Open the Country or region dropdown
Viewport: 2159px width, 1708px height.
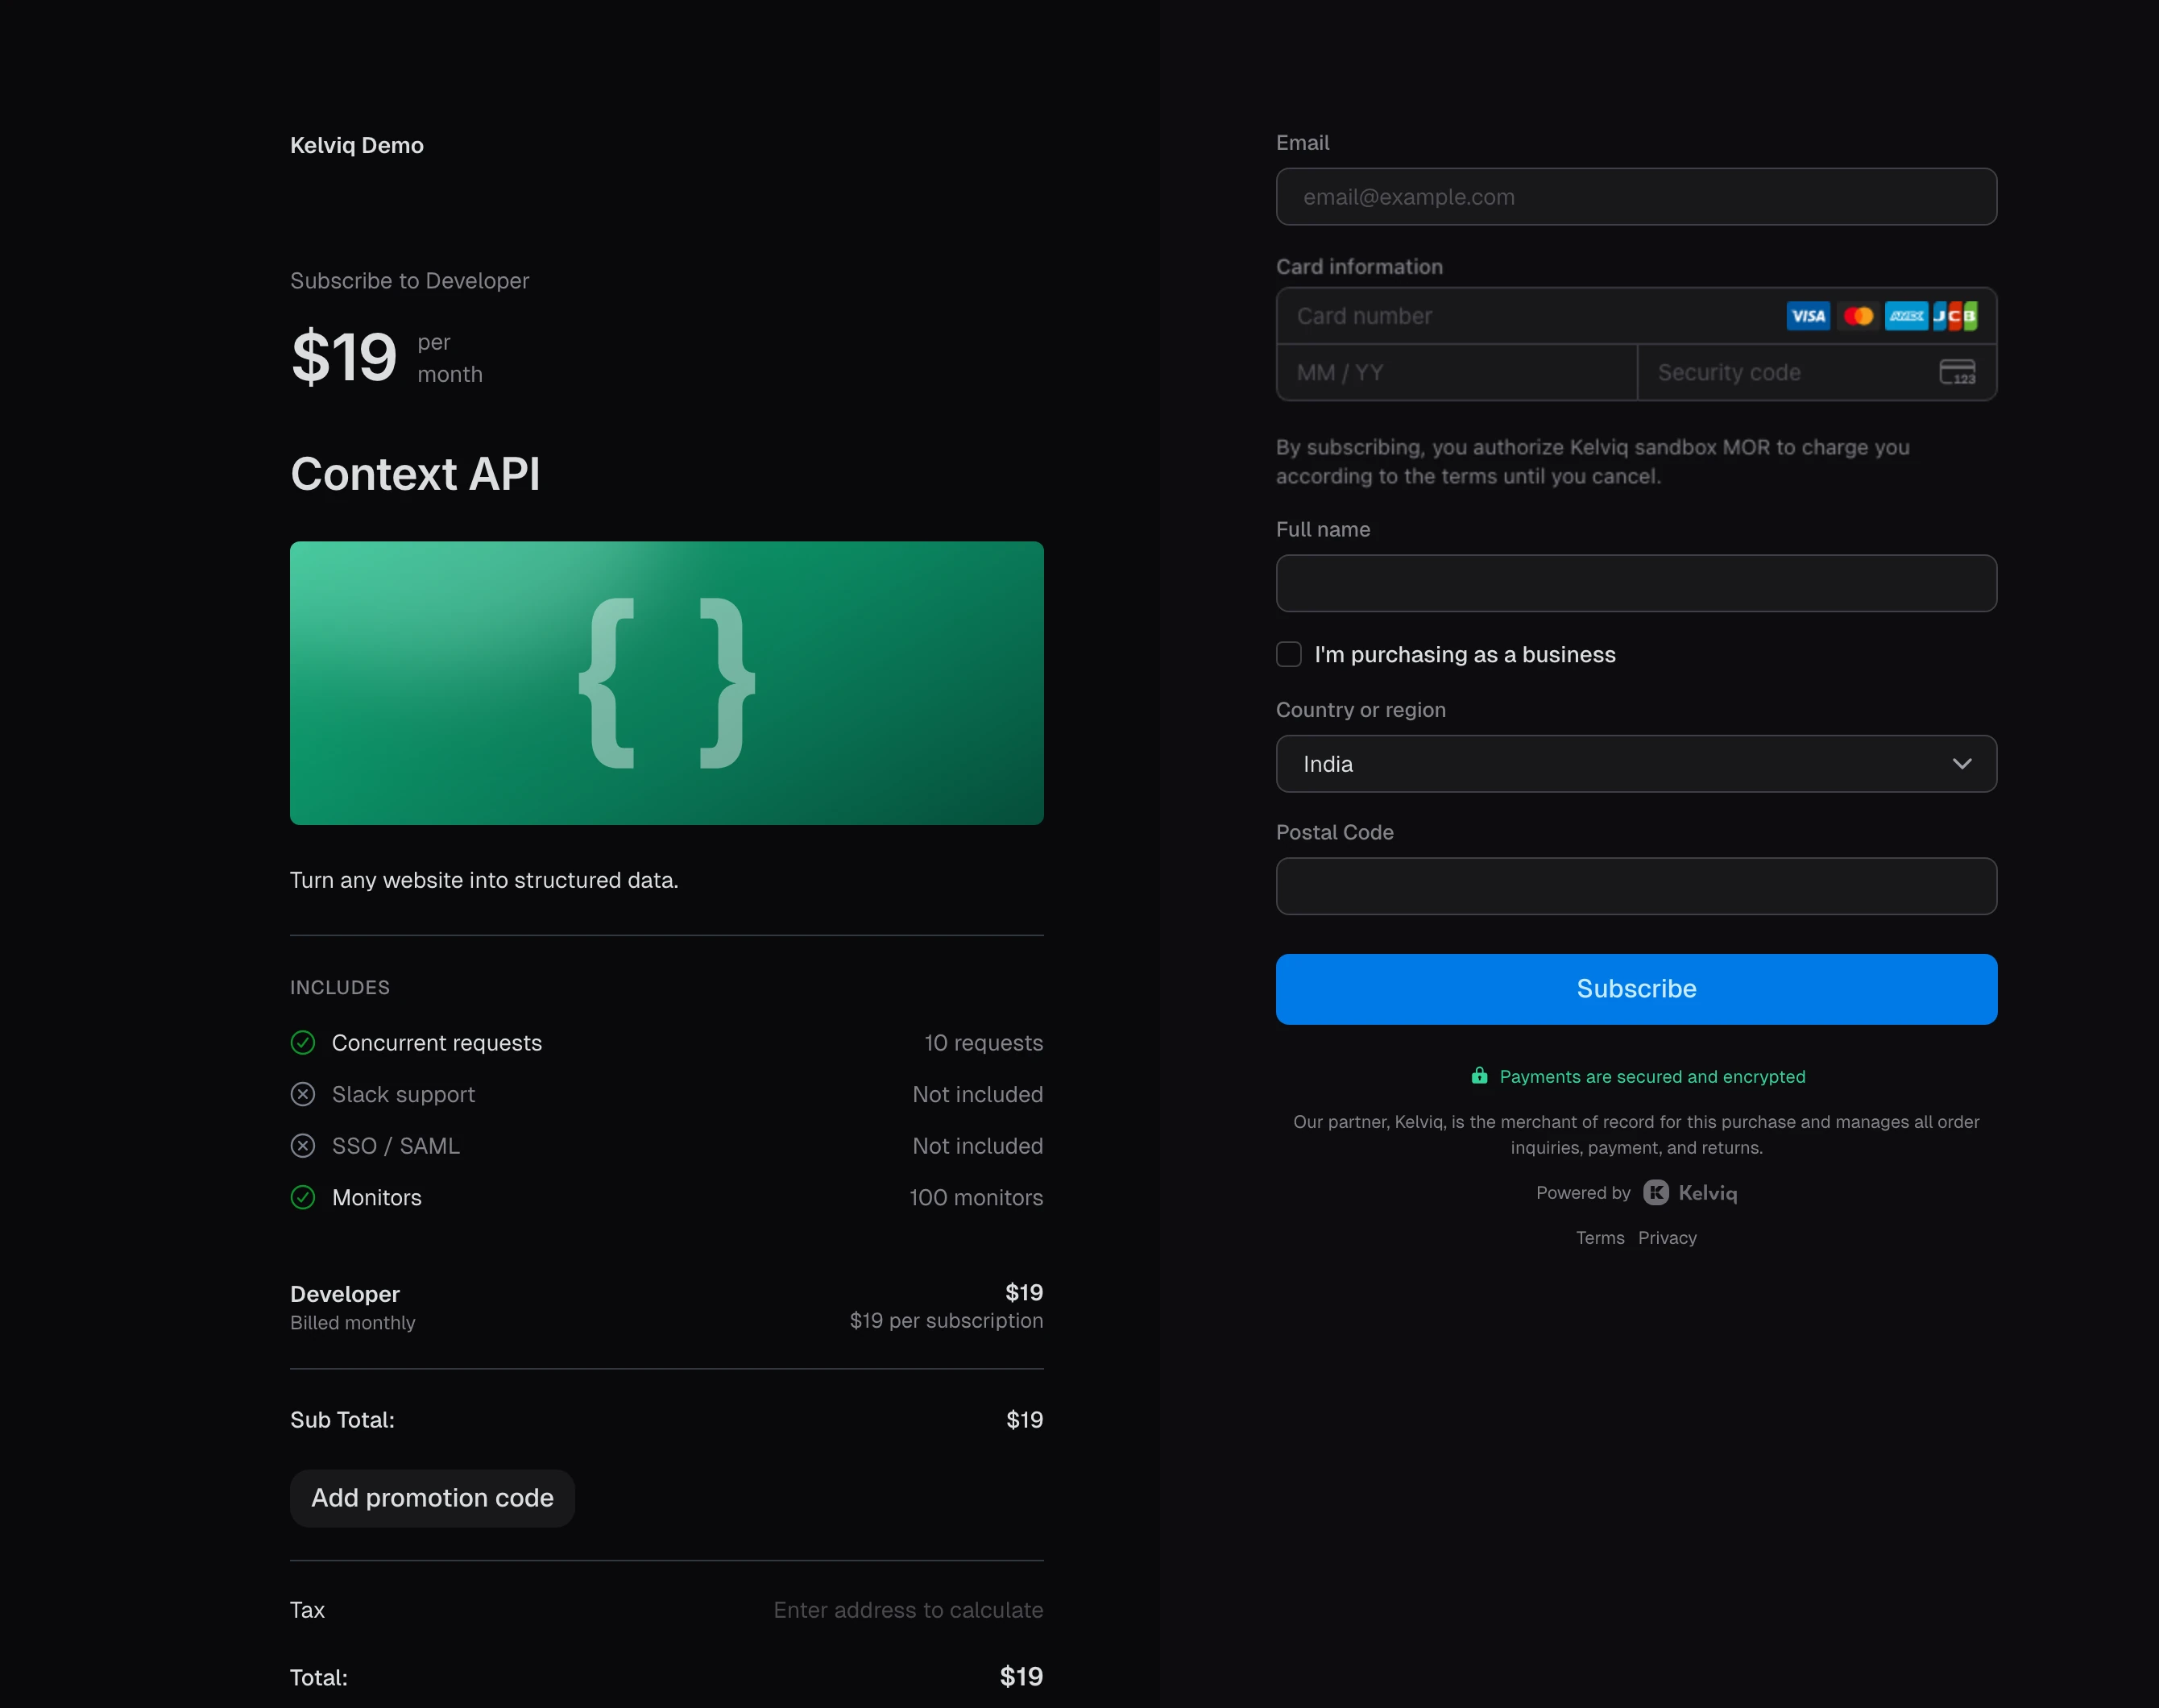[x=1636, y=764]
